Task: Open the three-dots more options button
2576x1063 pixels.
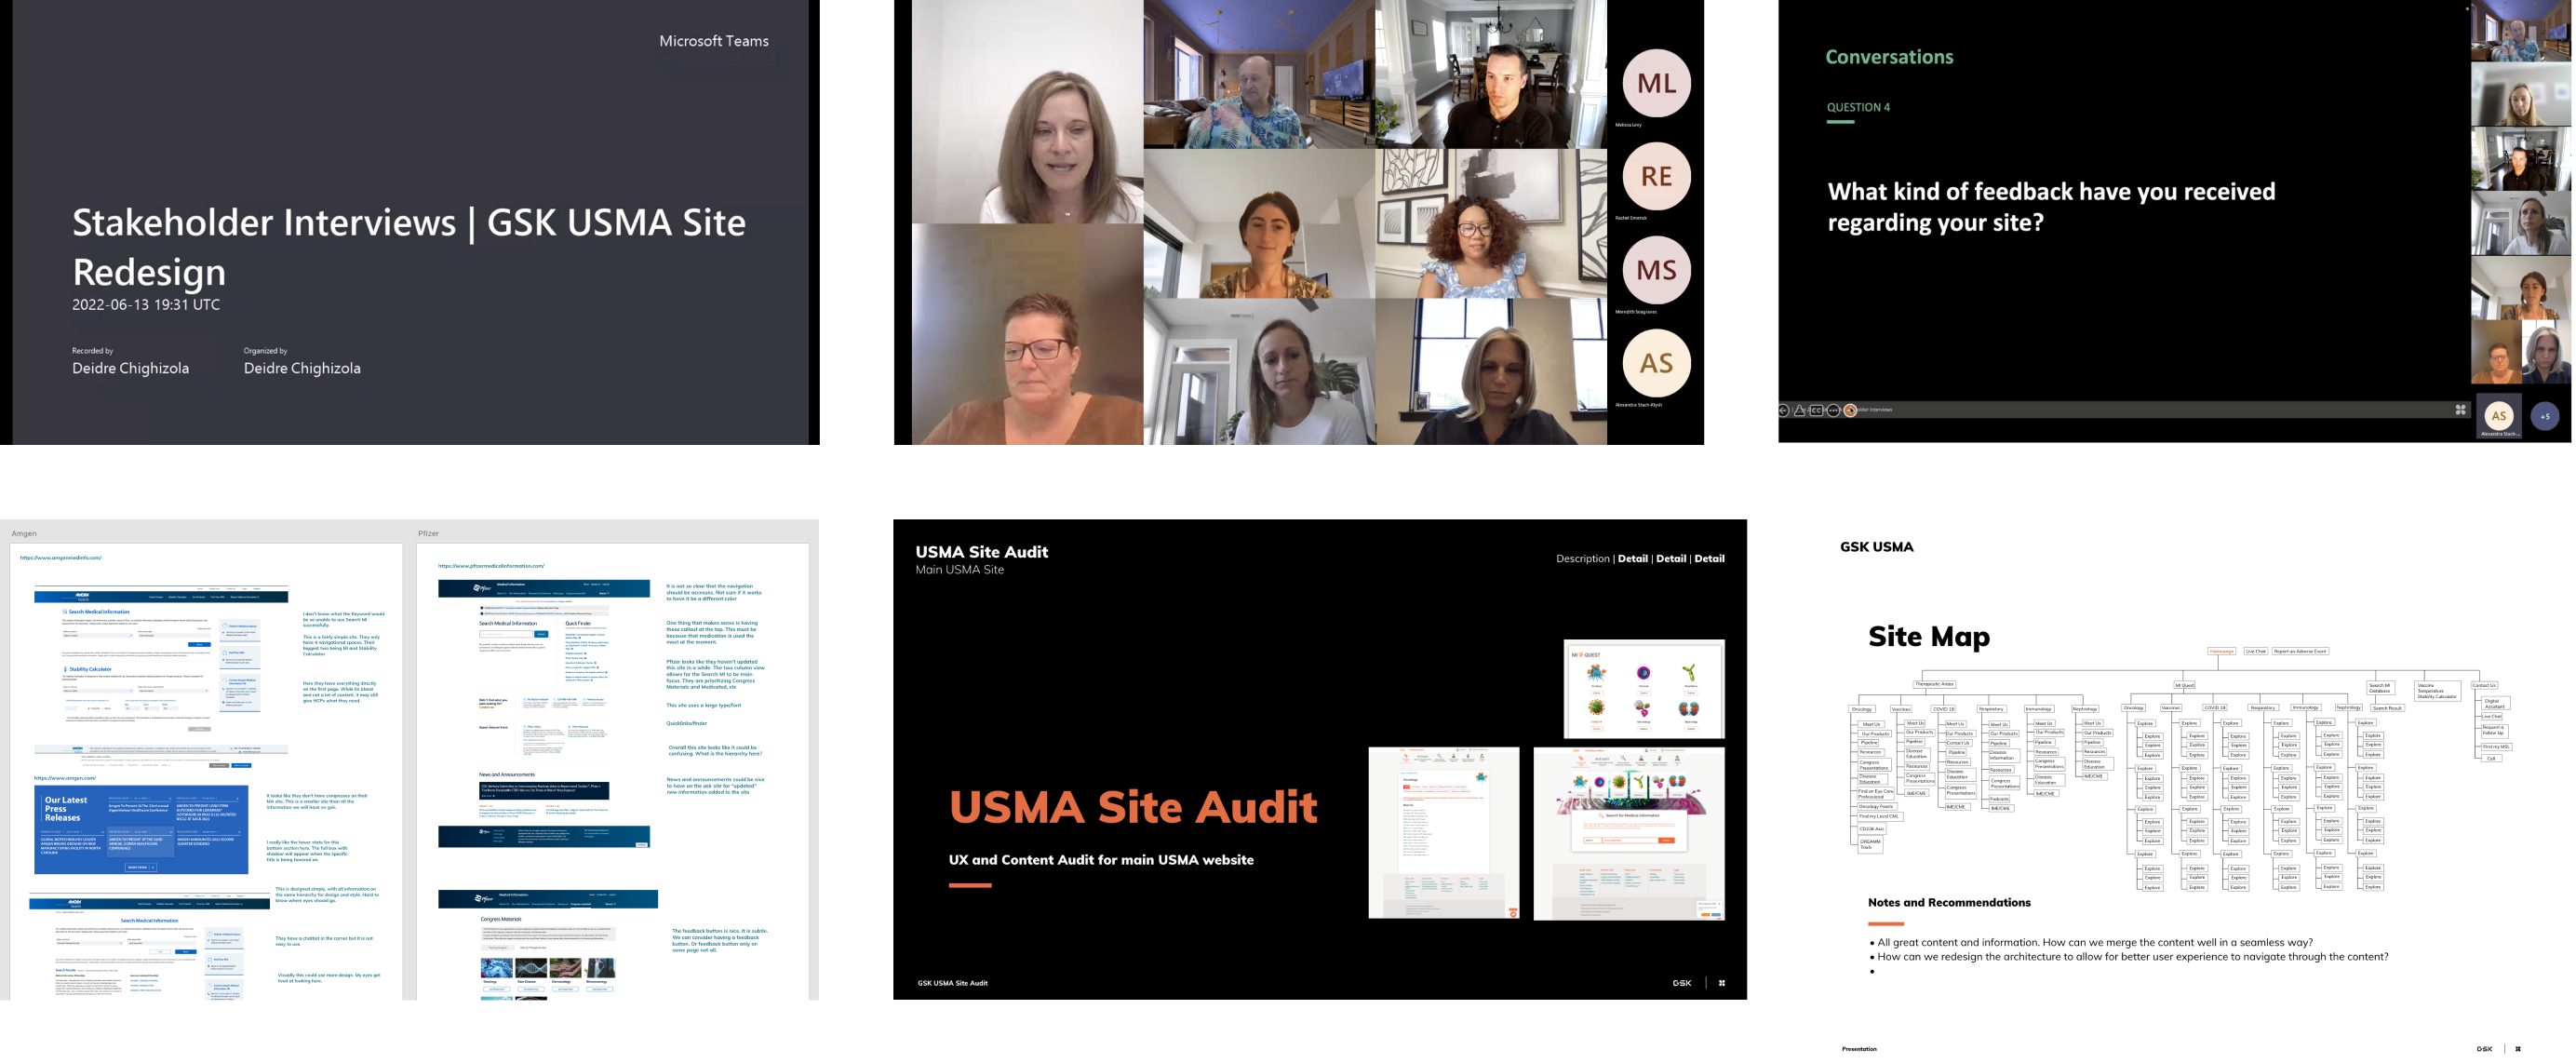Action: [1834, 411]
